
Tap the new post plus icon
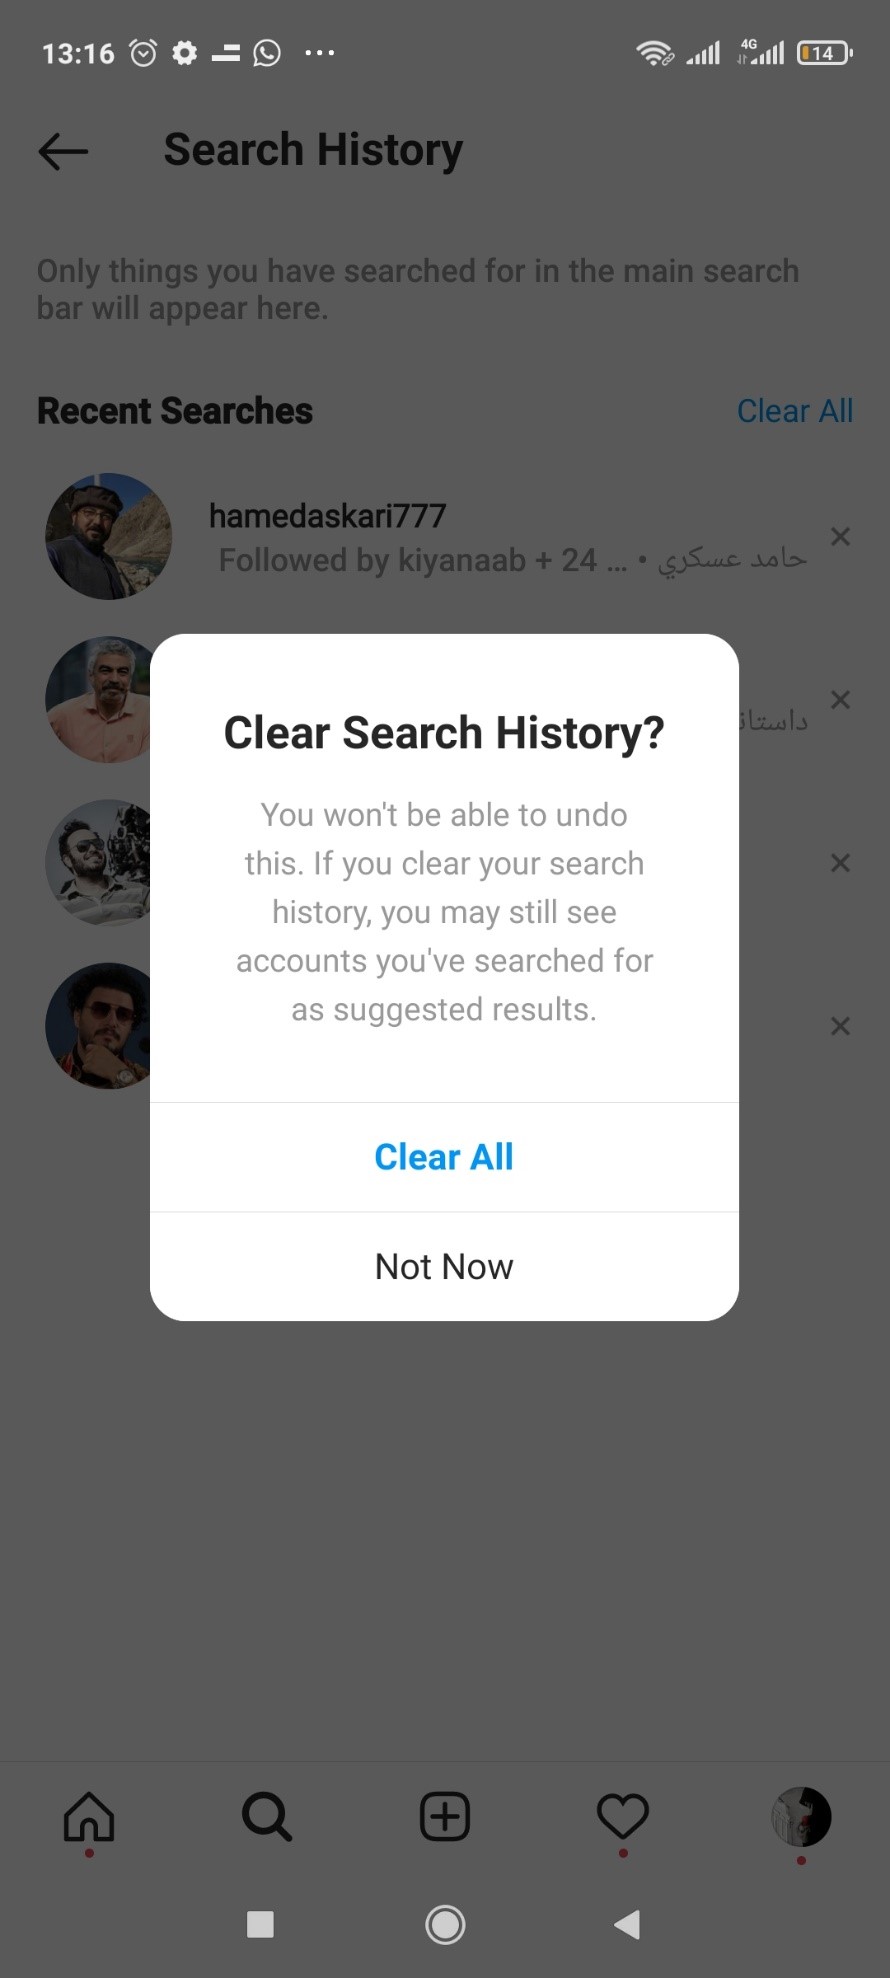click(445, 1817)
